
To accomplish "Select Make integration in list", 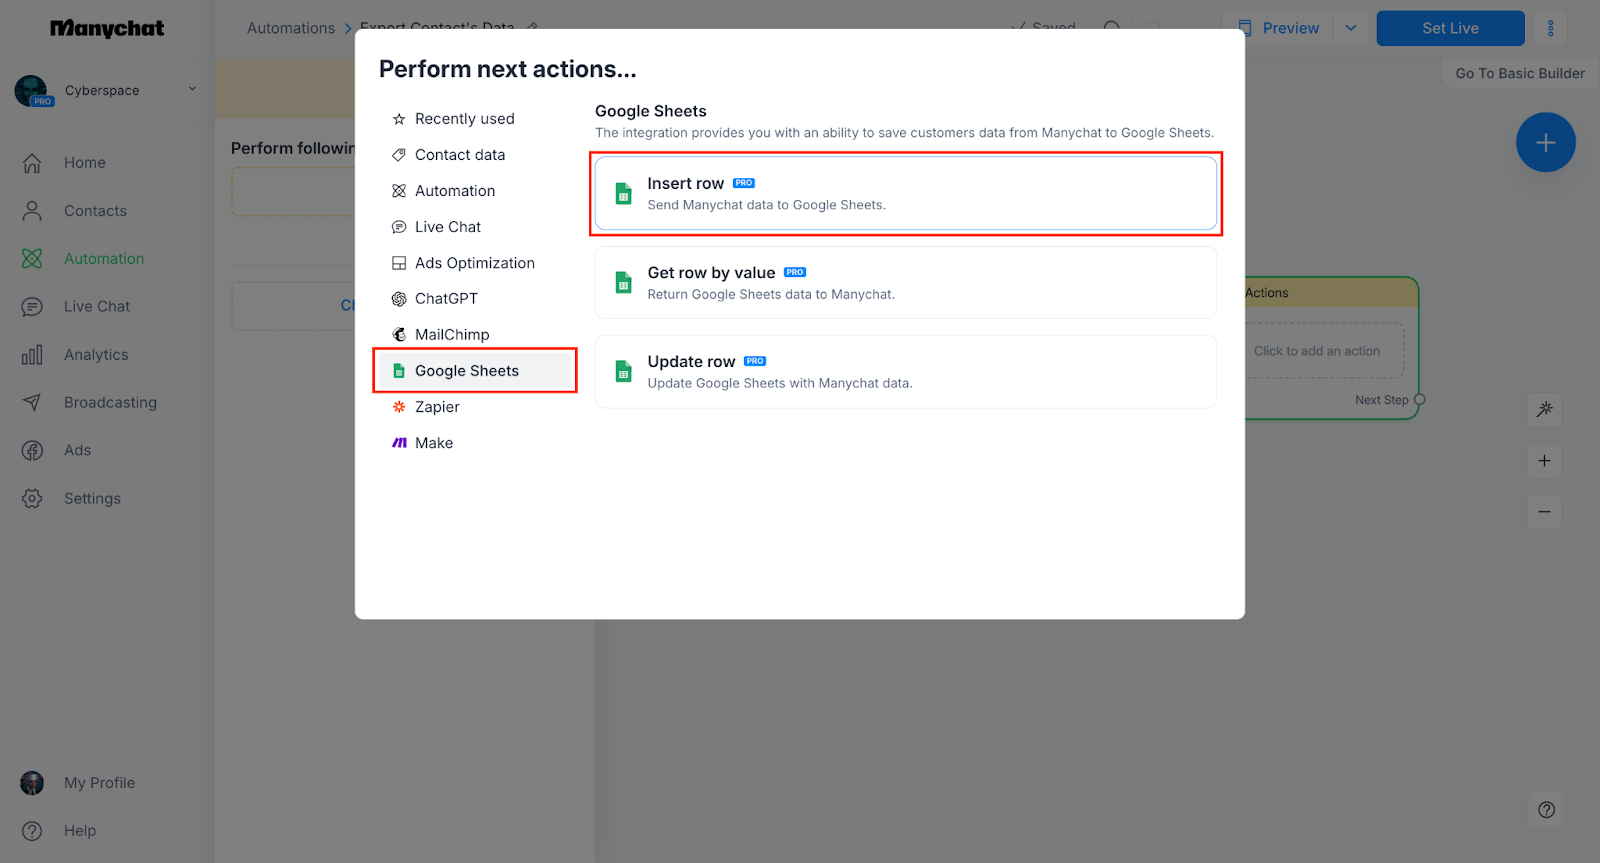I will point(433,443).
